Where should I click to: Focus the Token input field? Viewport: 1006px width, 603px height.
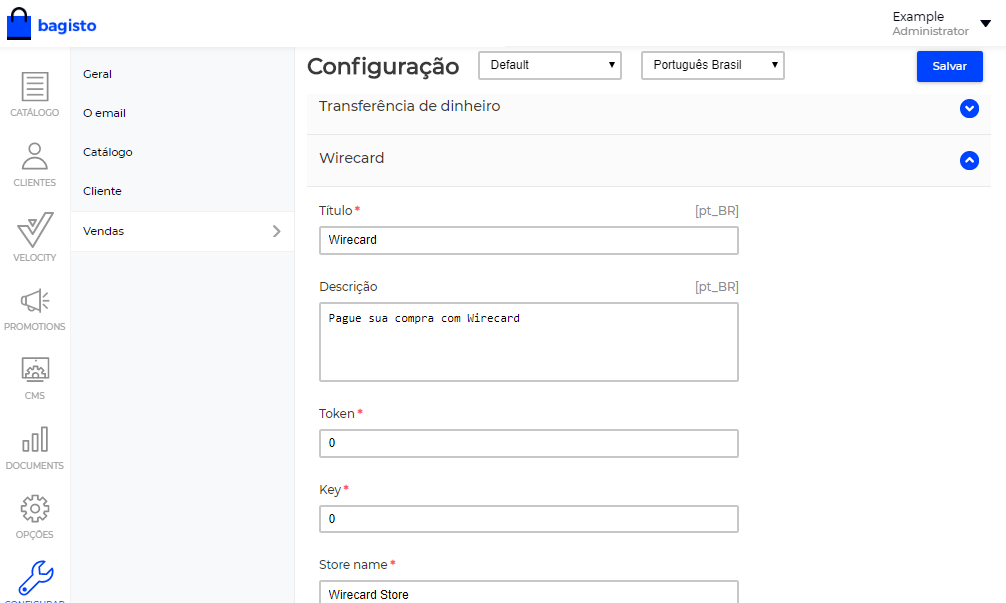[529, 443]
